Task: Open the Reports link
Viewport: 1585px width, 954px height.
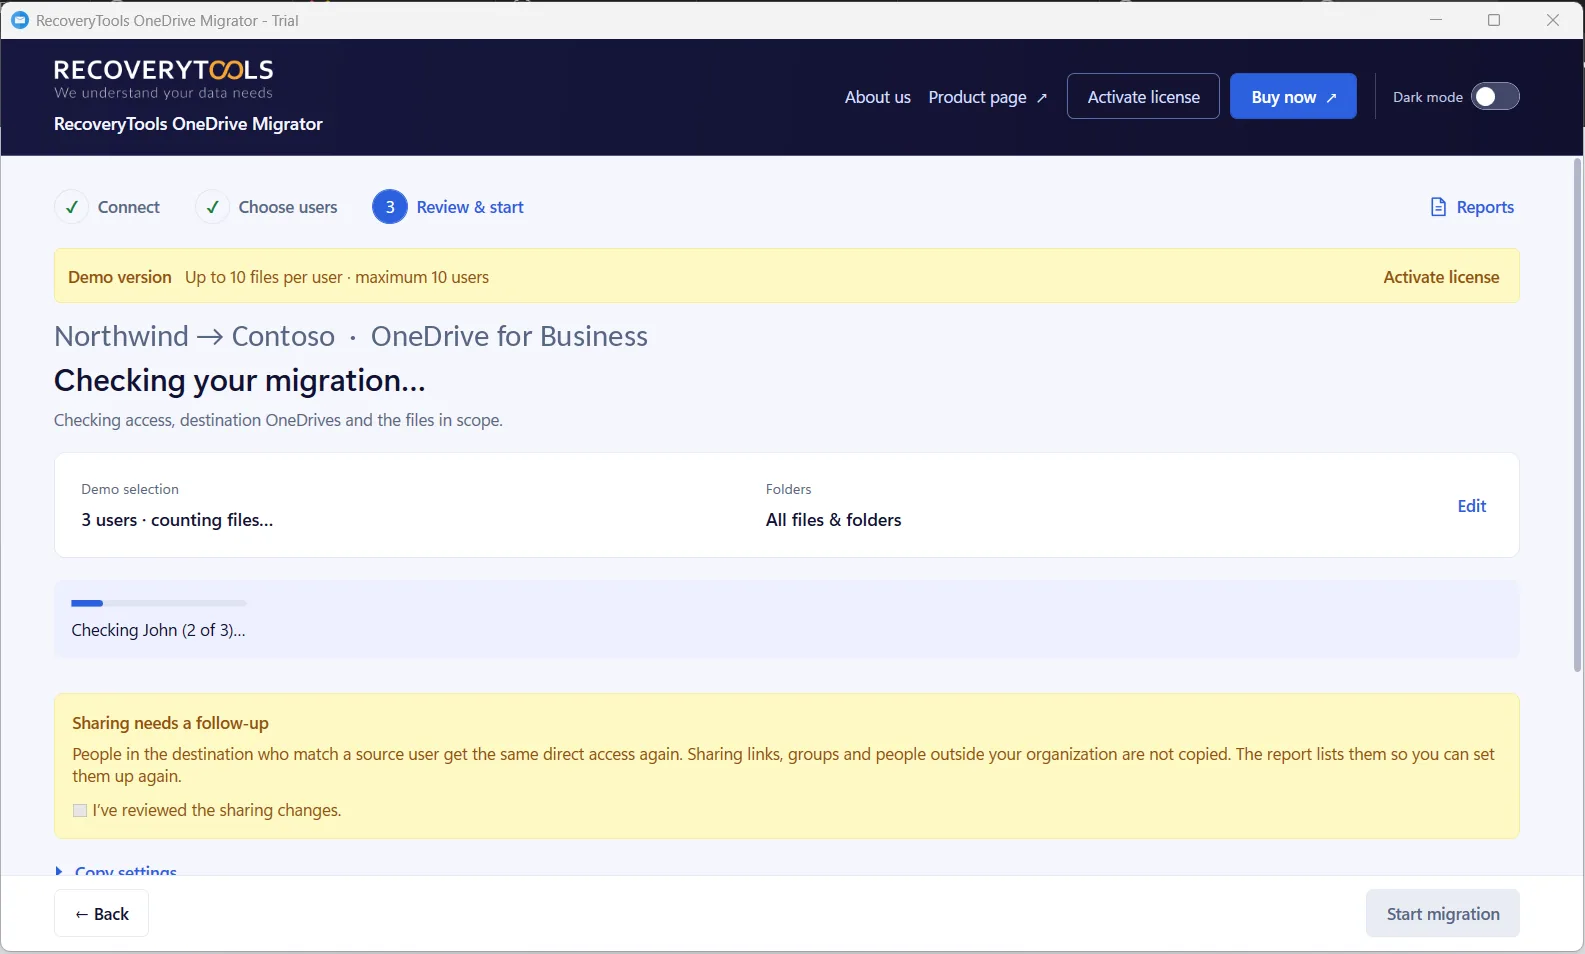Action: coord(1472,207)
